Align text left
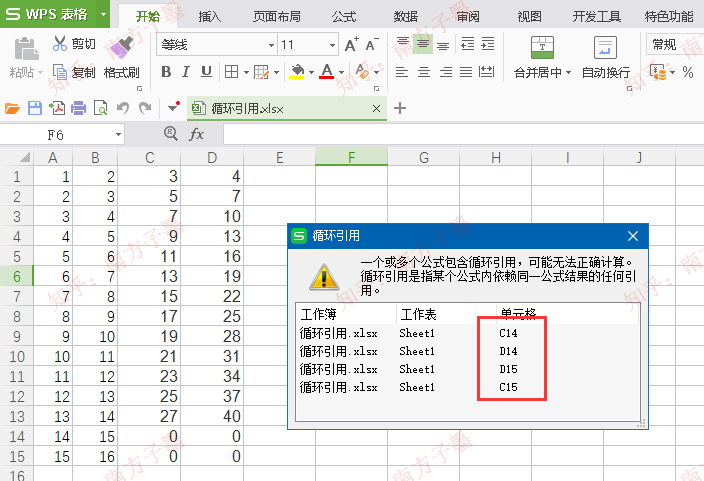The width and height of the screenshot is (704, 481). (x=402, y=72)
